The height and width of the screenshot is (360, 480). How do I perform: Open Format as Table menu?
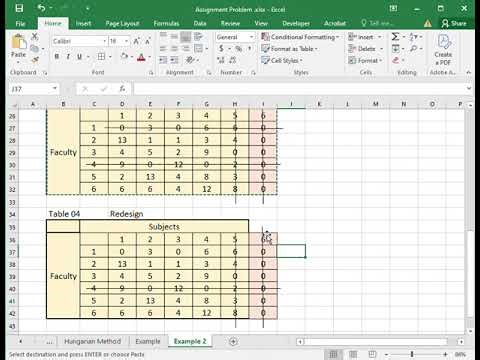click(x=289, y=49)
